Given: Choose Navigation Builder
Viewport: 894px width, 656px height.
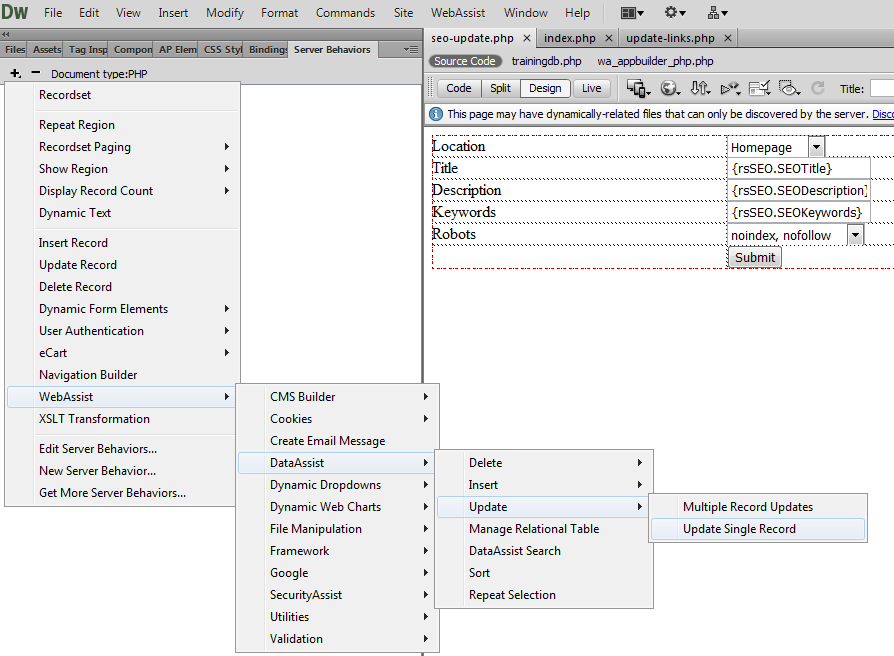Looking at the screenshot, I should coord(123,374).
